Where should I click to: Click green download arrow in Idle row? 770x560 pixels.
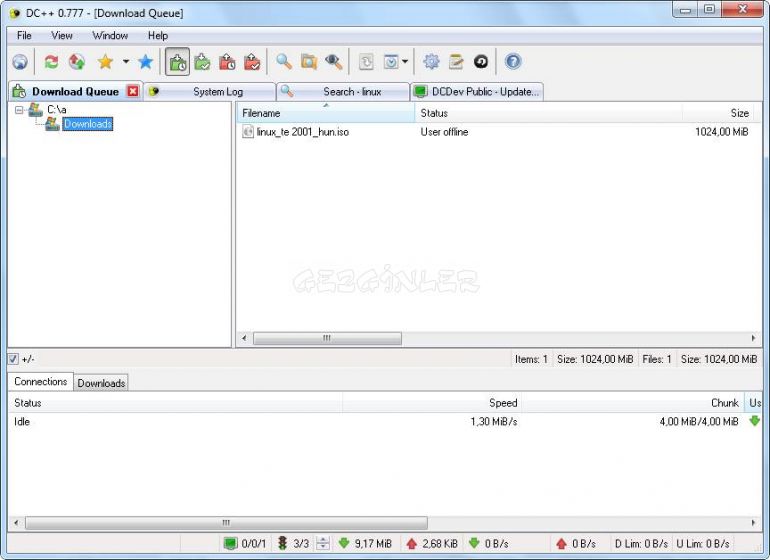pos(754,421)
